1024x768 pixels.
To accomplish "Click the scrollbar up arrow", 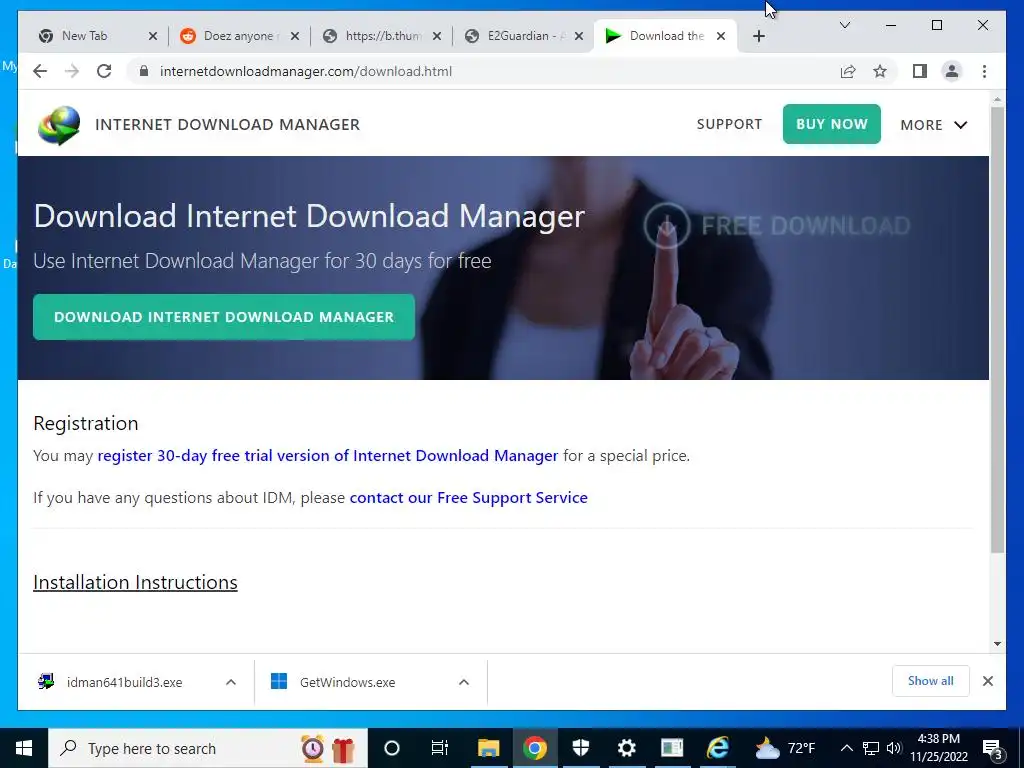I will pos(997,99).
